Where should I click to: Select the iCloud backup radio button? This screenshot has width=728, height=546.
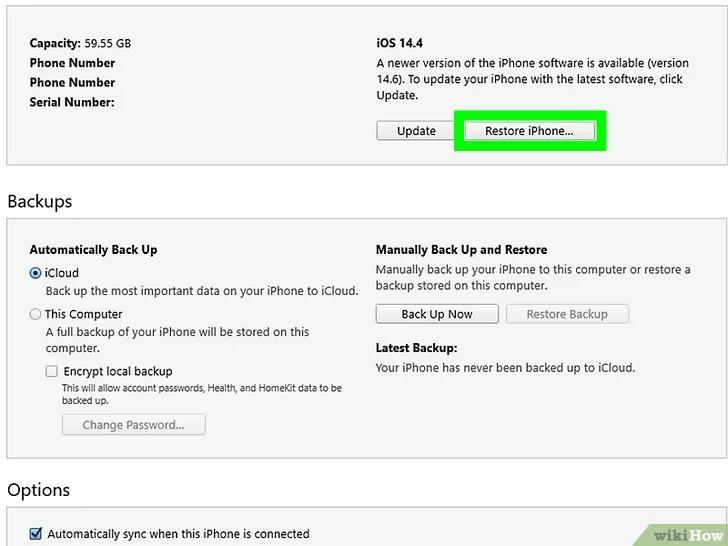35,273
